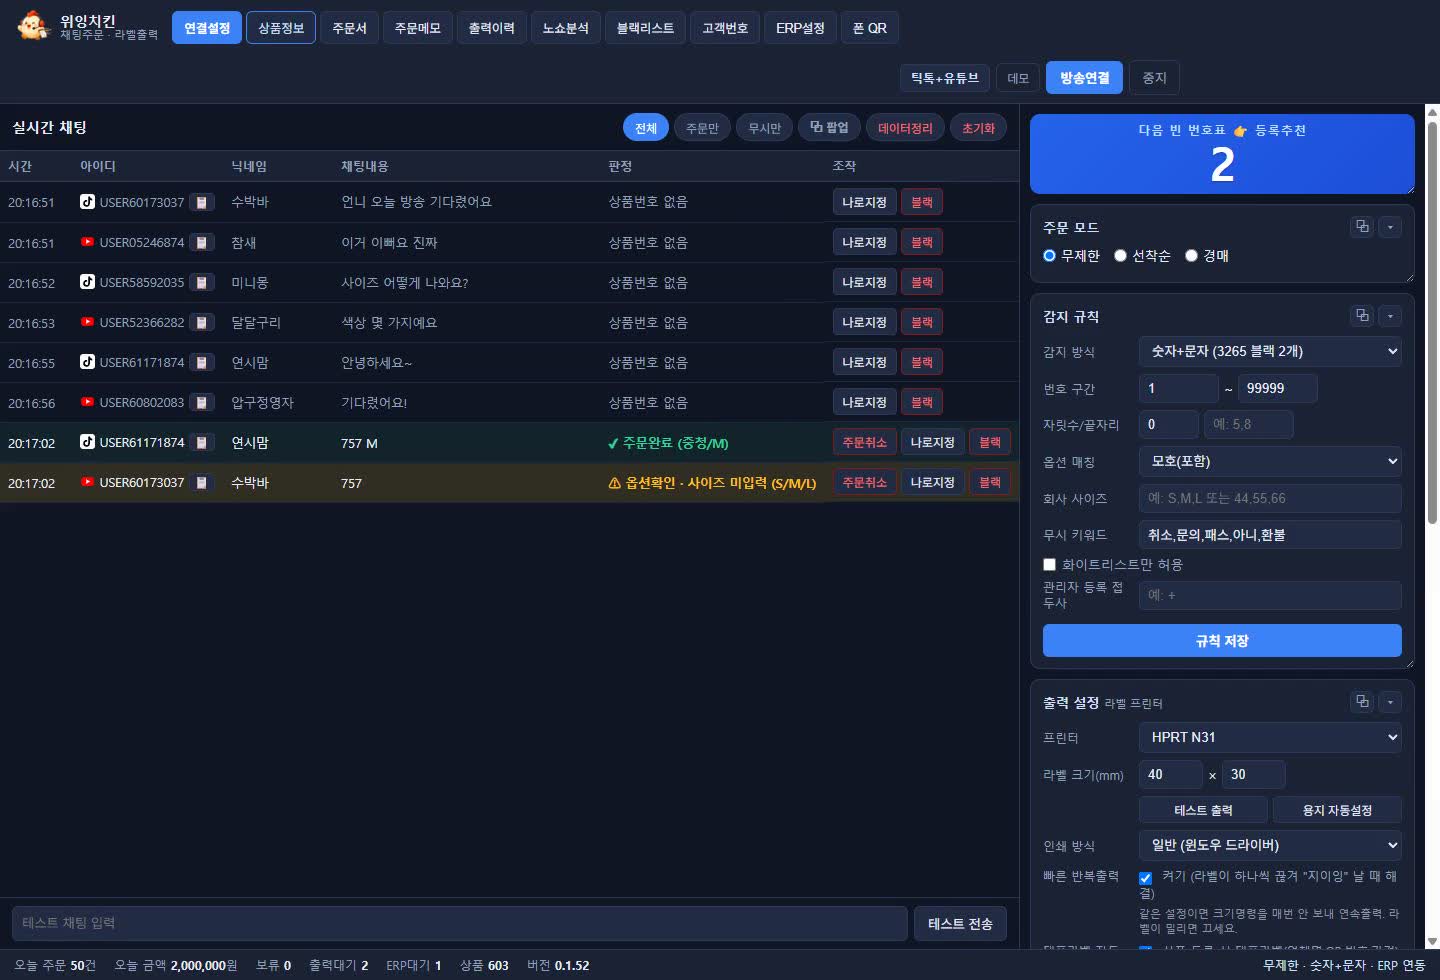Click the YouTube icon for 압구정영자's row
Image resolution: width=1440 pixels, height=980 pixels.
pos(88,402)
